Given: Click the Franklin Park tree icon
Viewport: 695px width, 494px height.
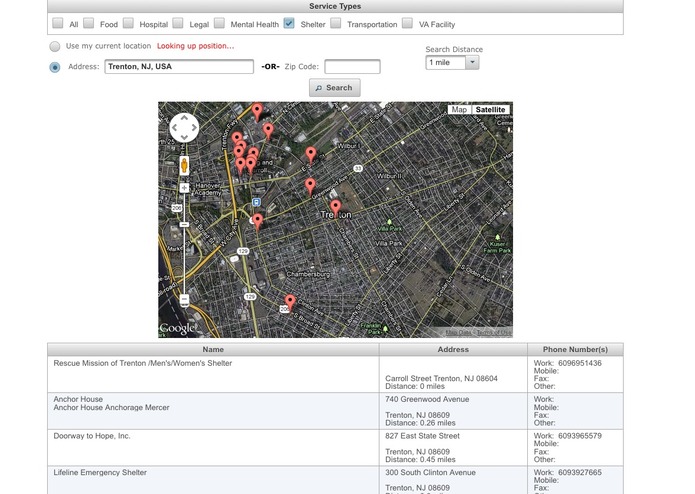Looking at the screenshot, I should pos(385,328).
